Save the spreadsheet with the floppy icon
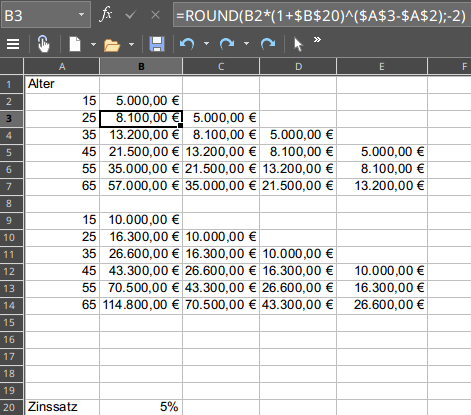471x415 pixels. click(157, 44)
